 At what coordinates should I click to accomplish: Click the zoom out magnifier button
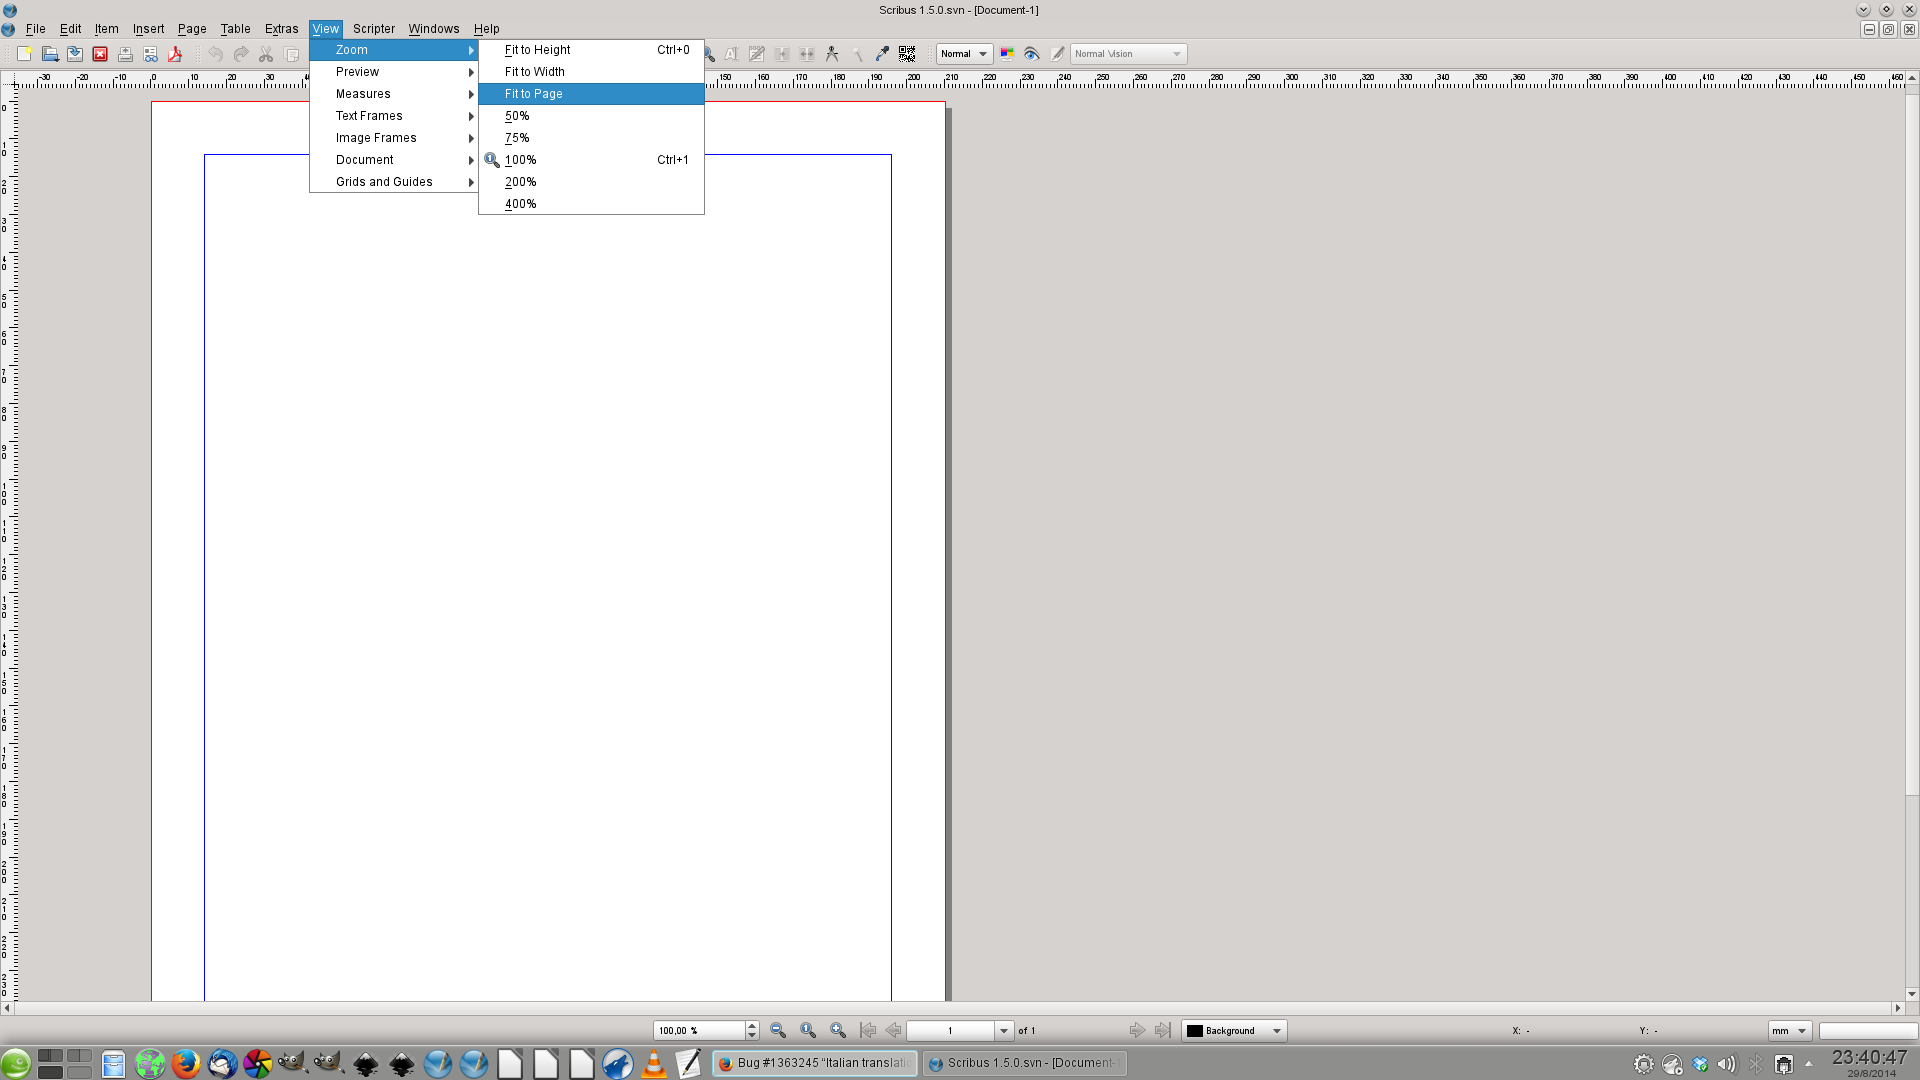coord(778,1030)
